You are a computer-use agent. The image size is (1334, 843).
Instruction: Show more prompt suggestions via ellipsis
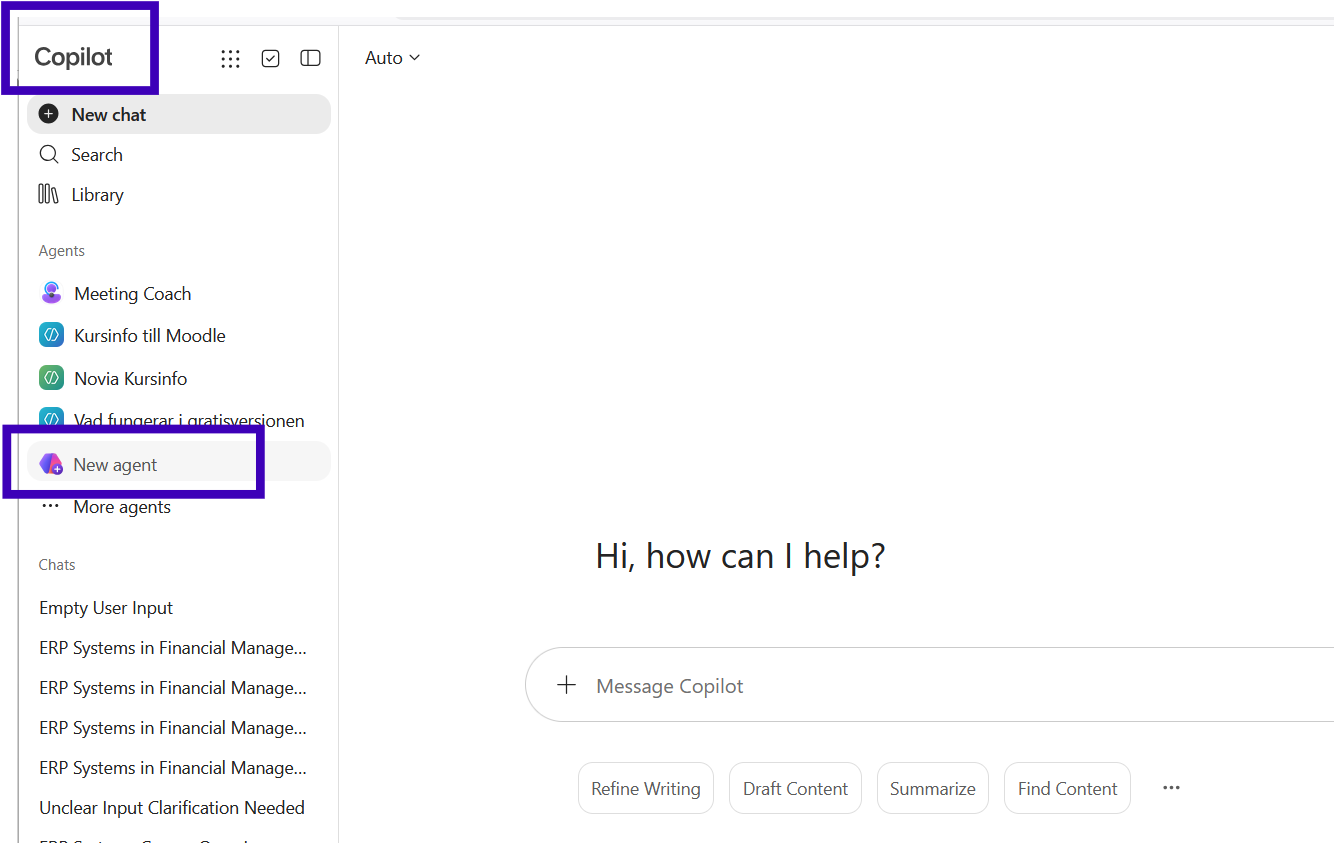coord(1171,788)
